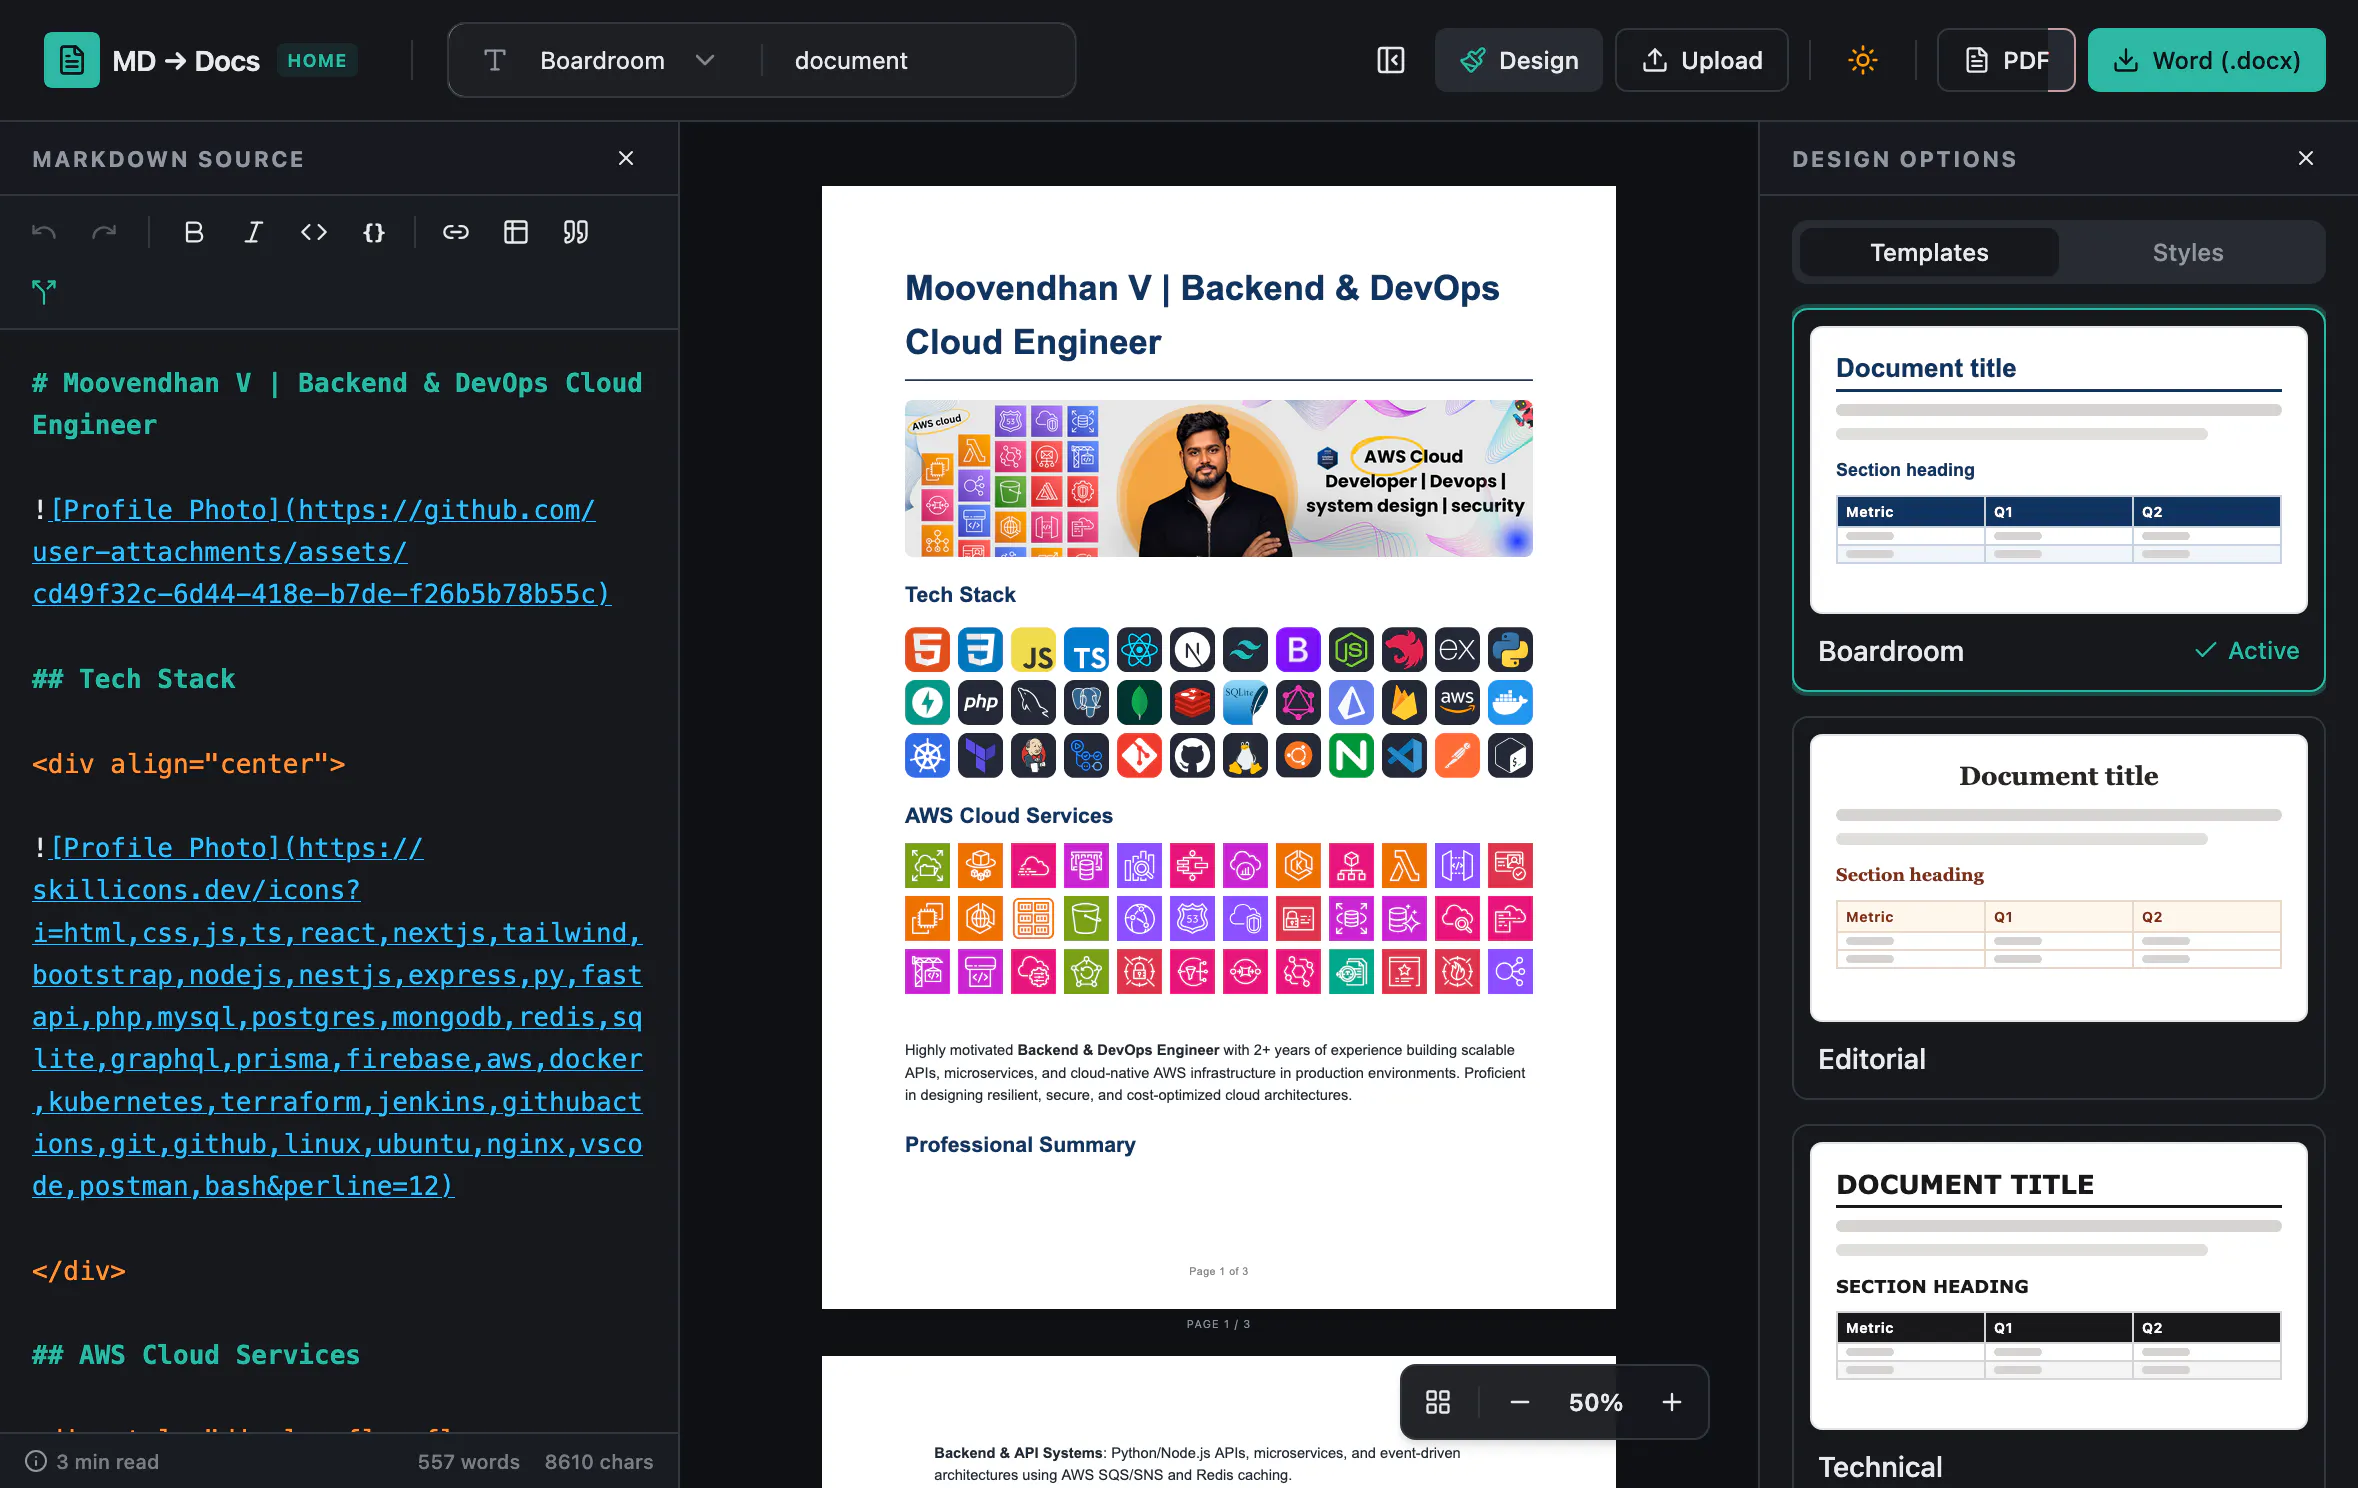Image resolution: width=2358 pixels, height=1488 pixels.
Task: Click the HTML5 icon in Tech Stack
Action: pos(927,650)
